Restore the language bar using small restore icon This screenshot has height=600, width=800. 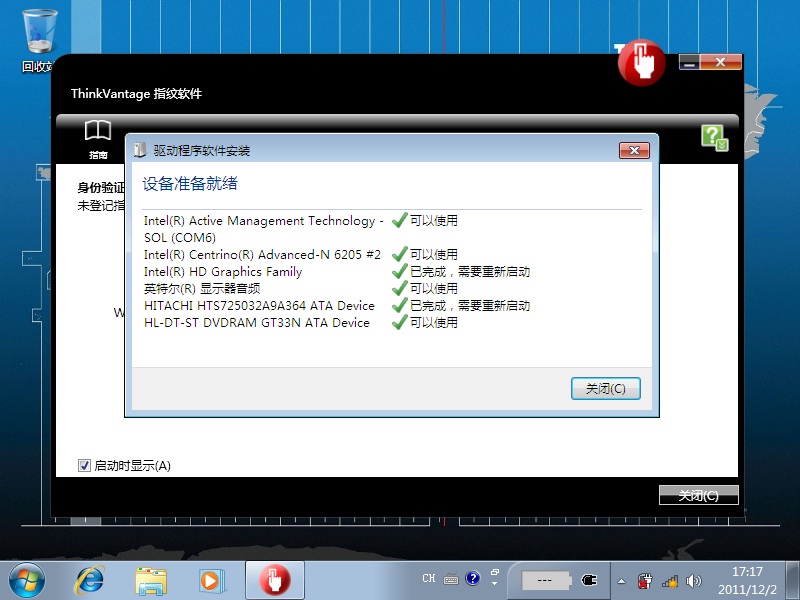click(494, 572)
